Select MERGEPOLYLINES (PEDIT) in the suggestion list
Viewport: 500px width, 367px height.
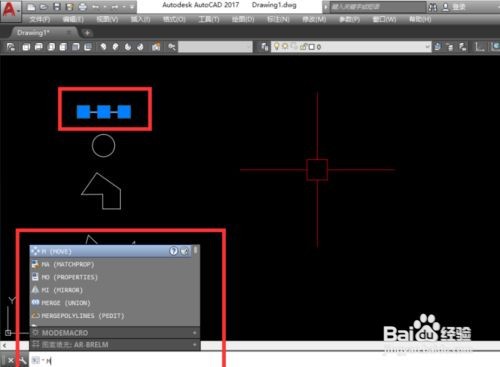(x=111, y=315)
